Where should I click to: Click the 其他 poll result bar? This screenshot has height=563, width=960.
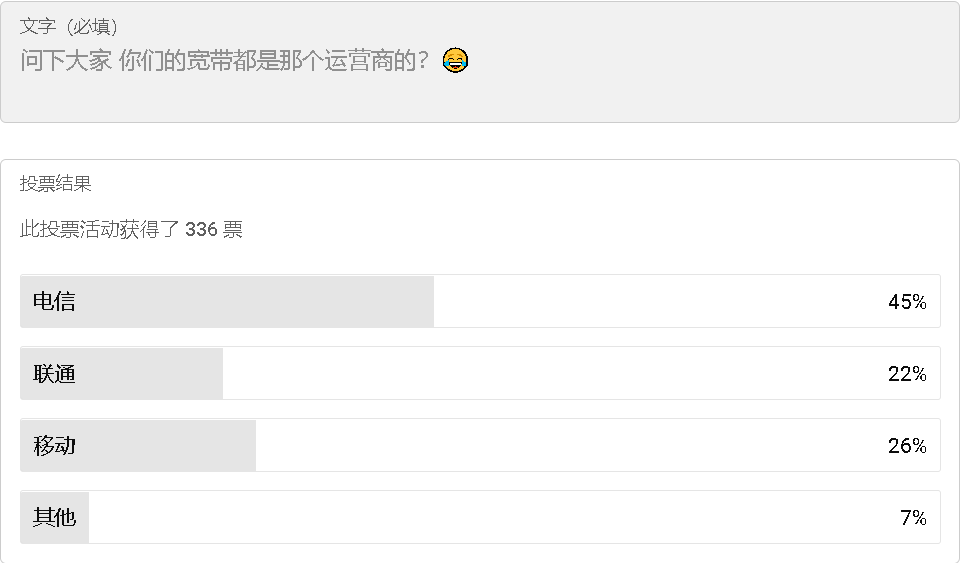(480, 517)
